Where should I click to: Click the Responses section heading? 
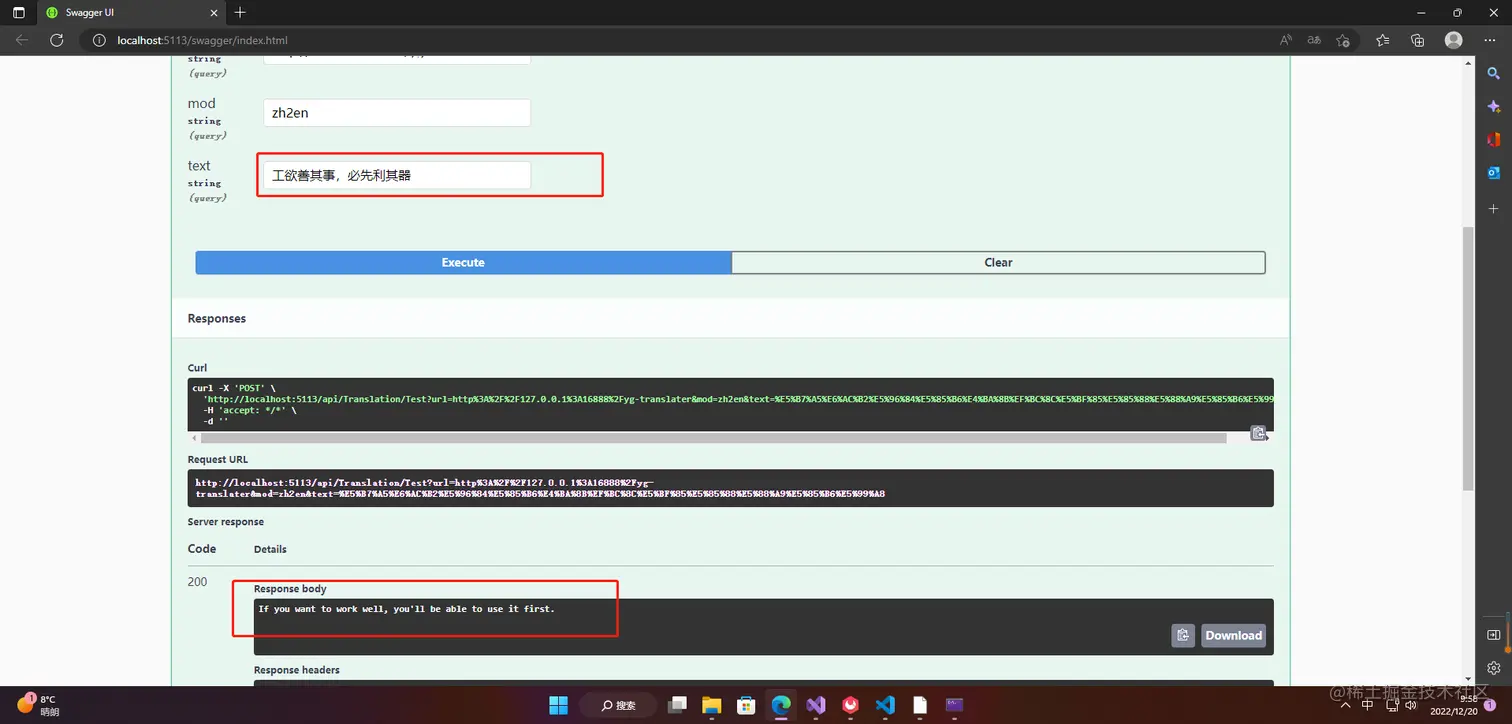coord(217,318)
